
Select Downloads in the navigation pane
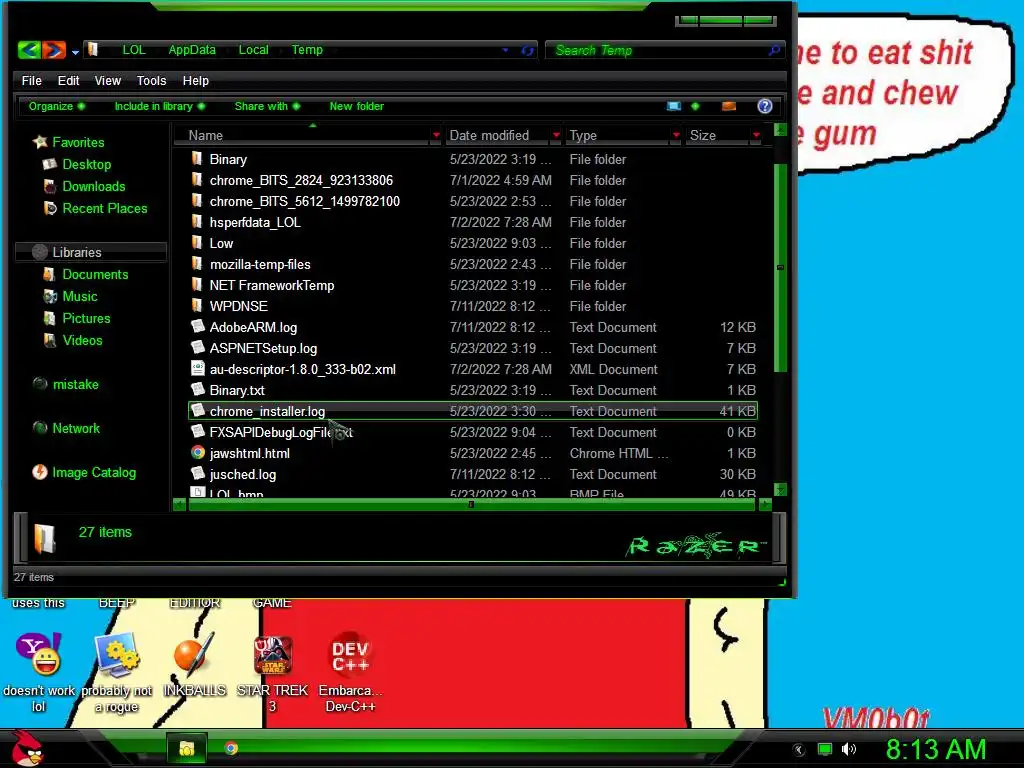pyautogui.click(x=84, y=186)
